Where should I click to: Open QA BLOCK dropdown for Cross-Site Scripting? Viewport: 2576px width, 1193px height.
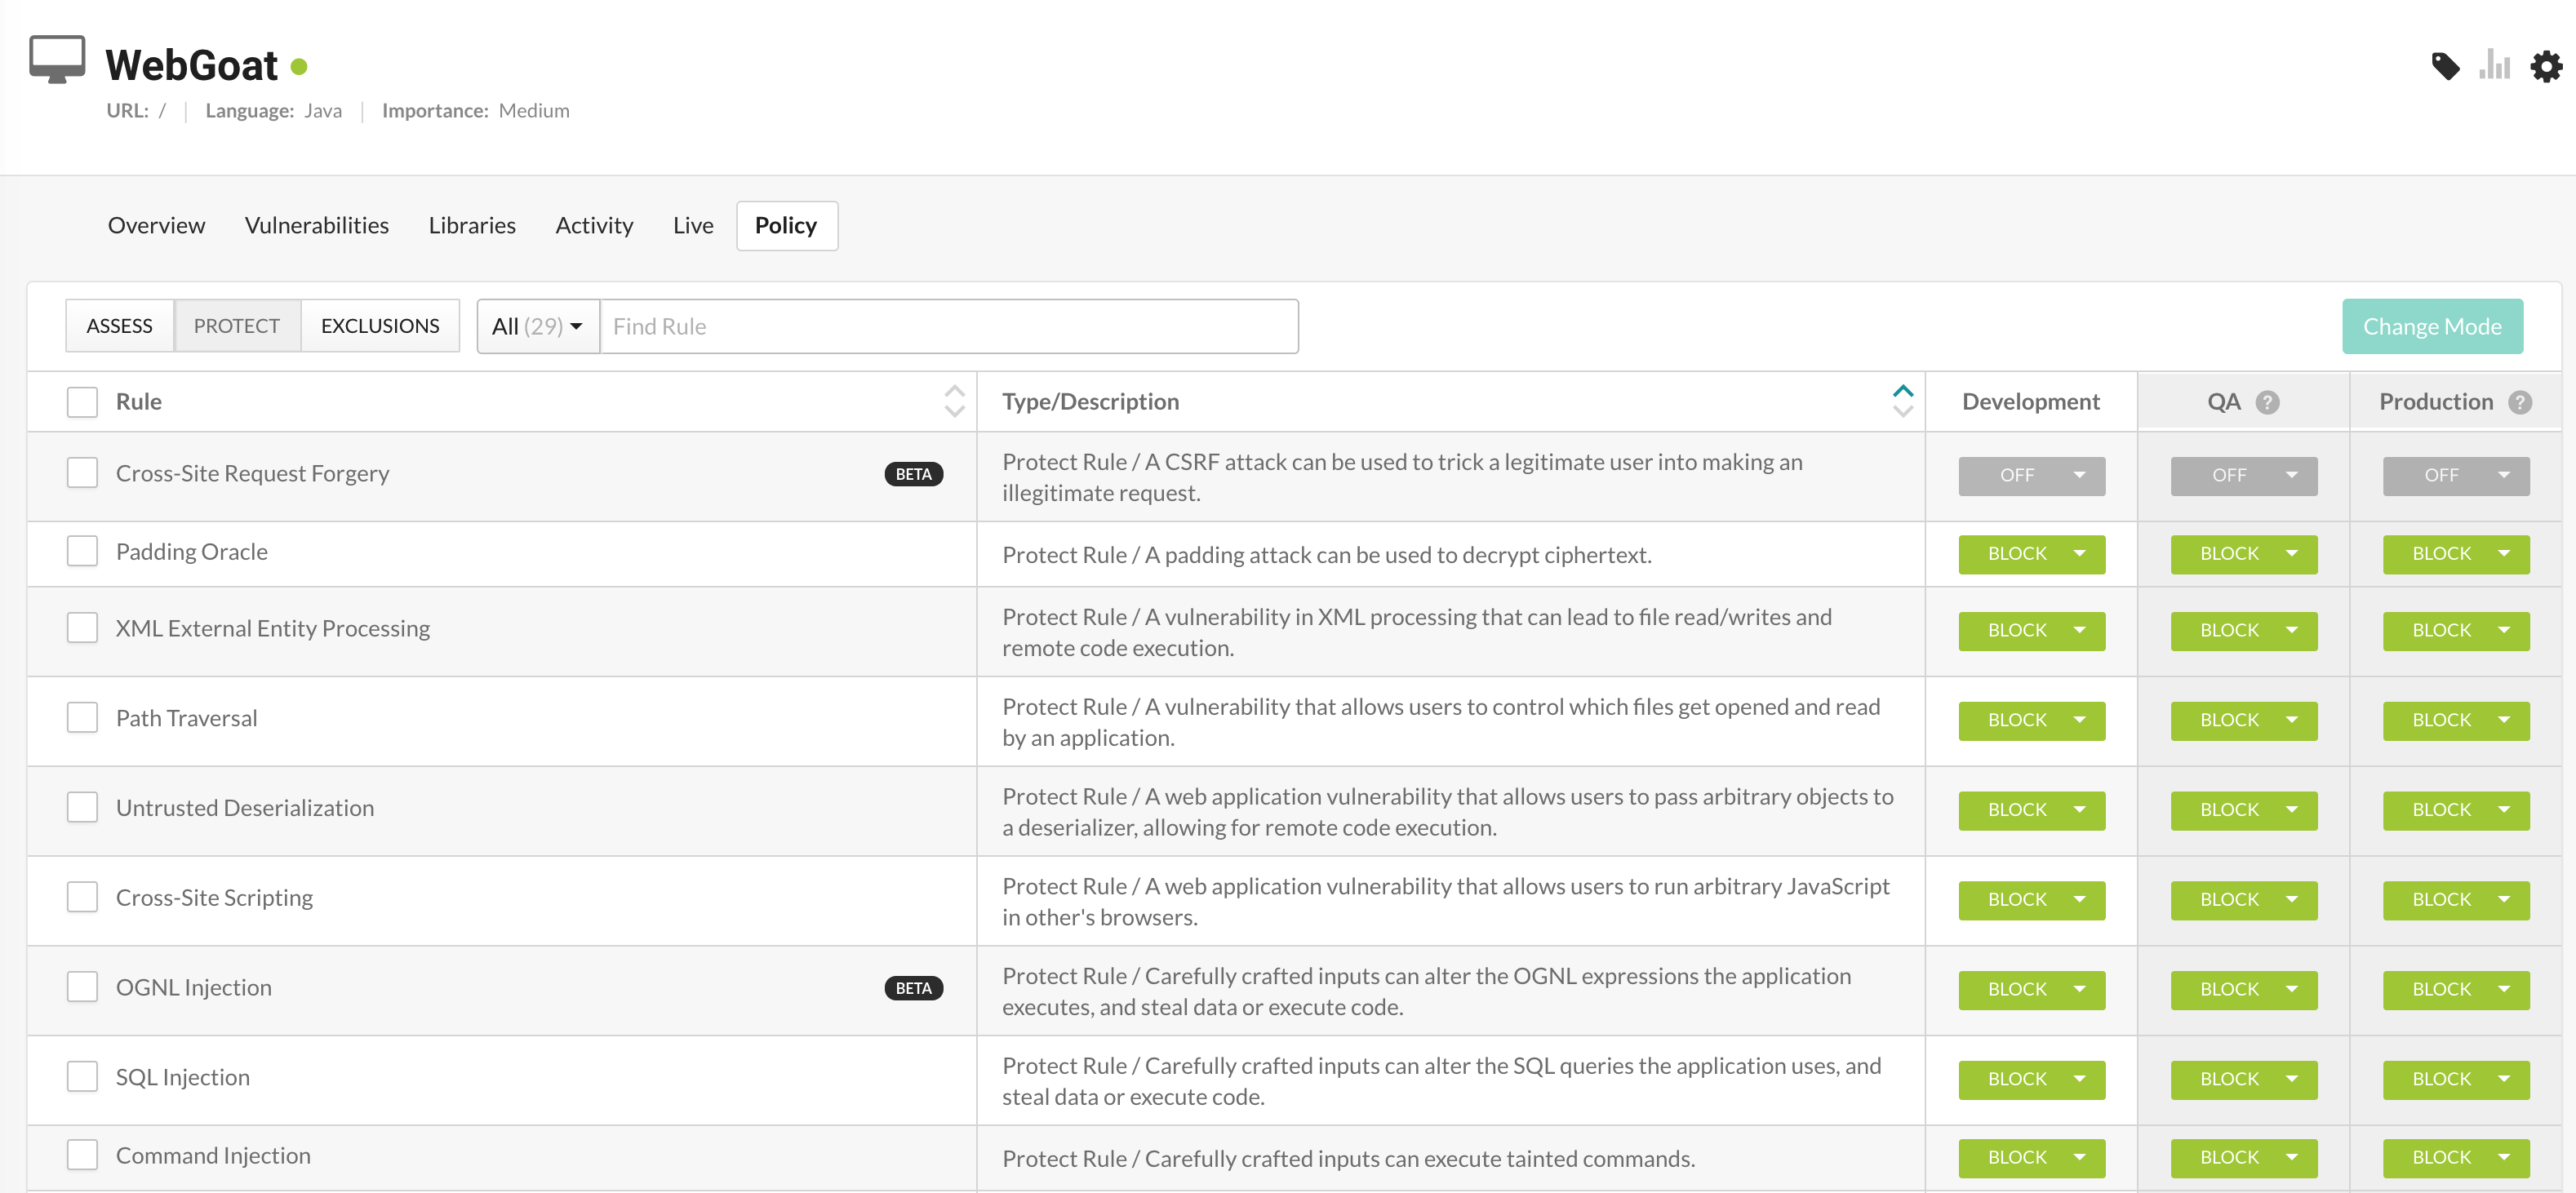point(2243,900)
